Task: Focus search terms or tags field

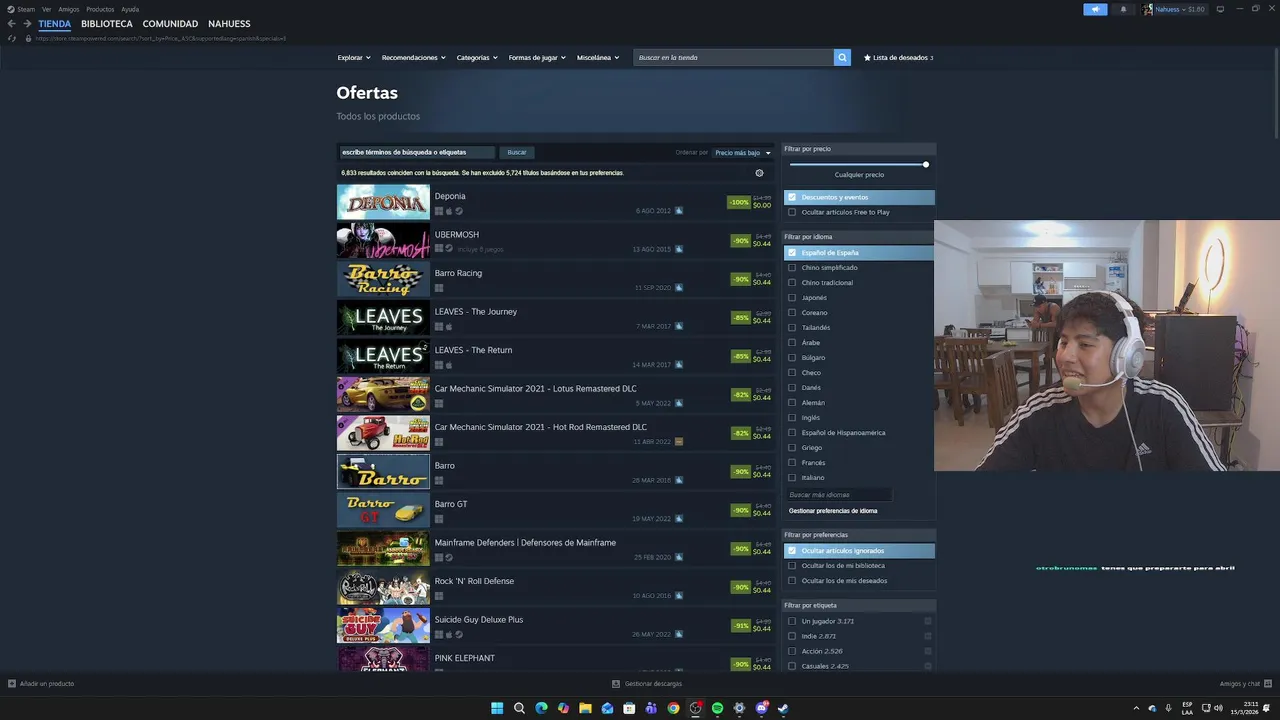Action: coord(416,152)
